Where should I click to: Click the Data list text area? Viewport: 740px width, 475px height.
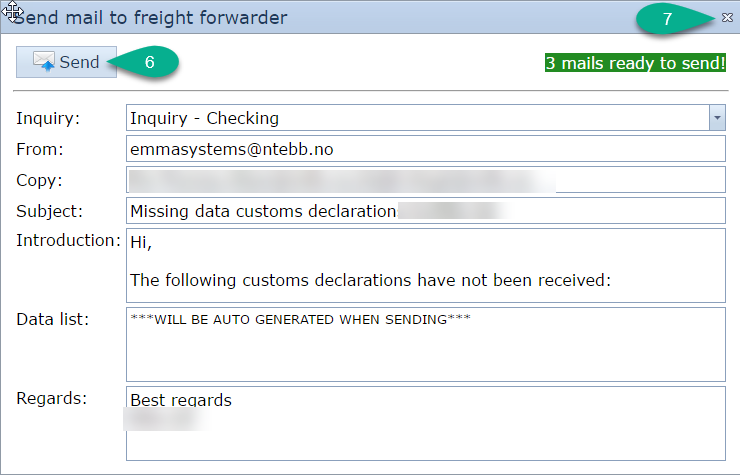point(425,343)
